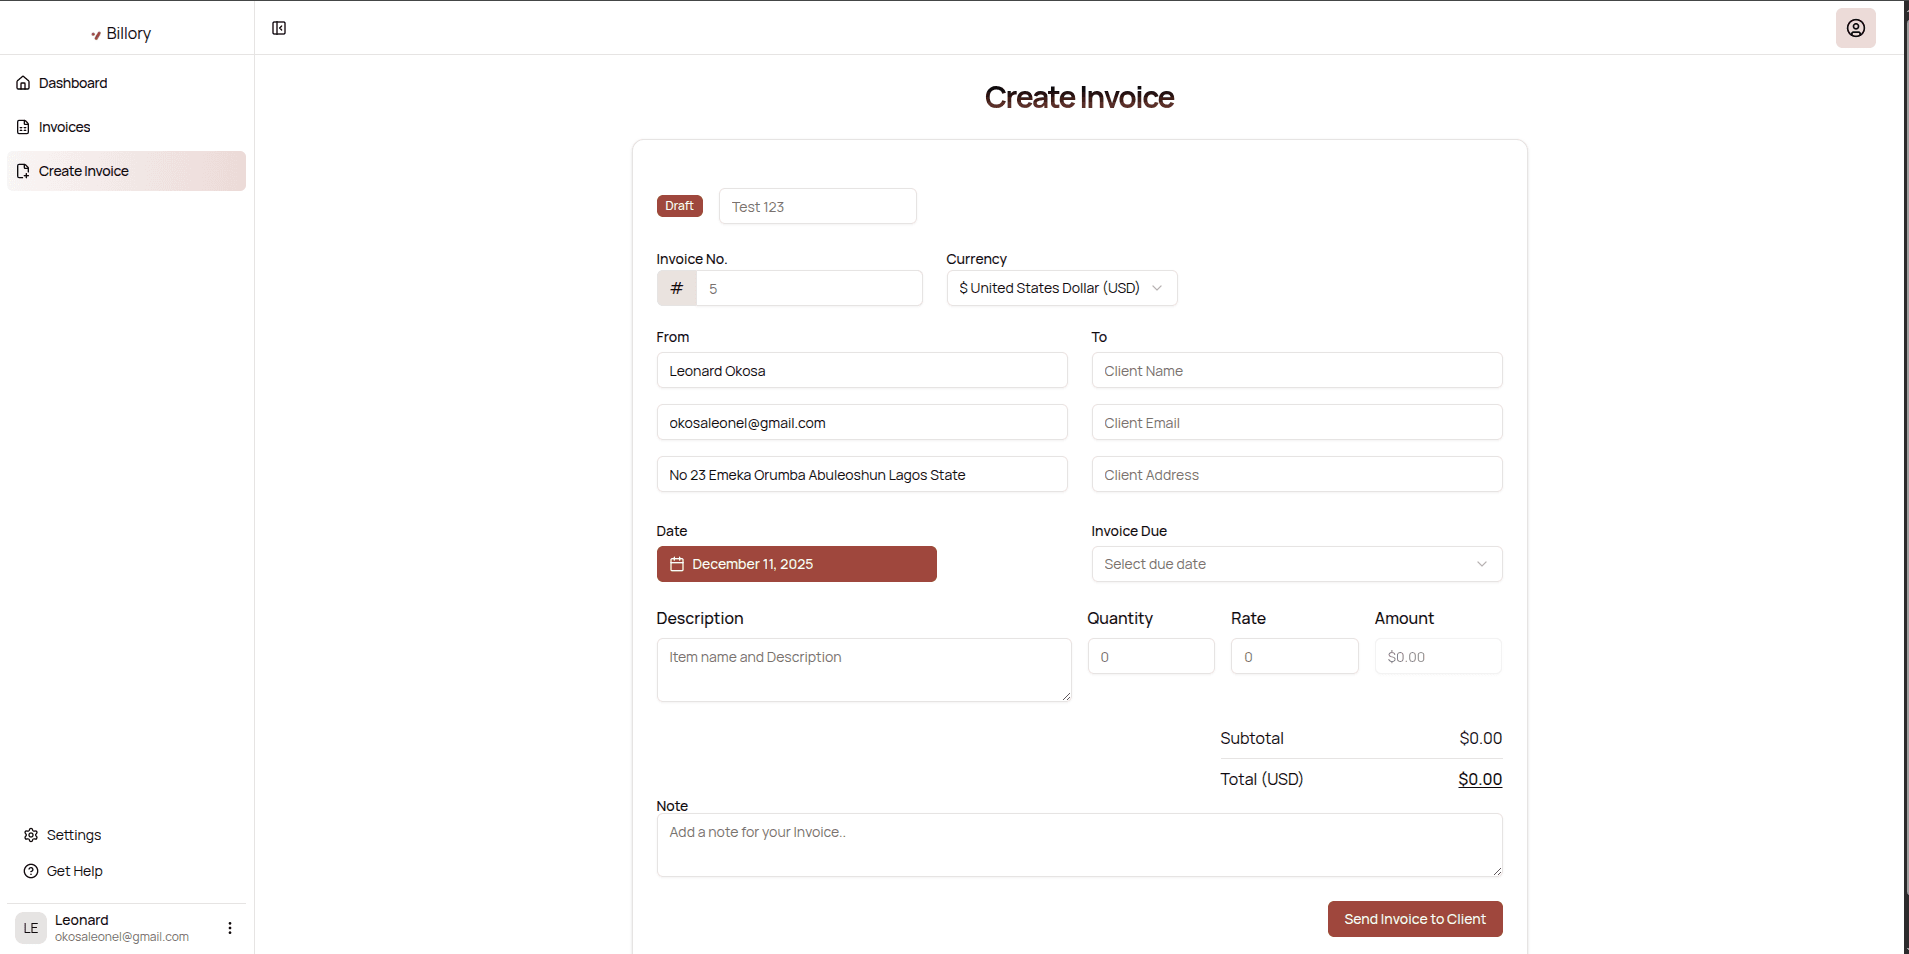Select Create Invoice in the sidebar
The height and width of the screenshot is (954, 1909).
[84, 171]
